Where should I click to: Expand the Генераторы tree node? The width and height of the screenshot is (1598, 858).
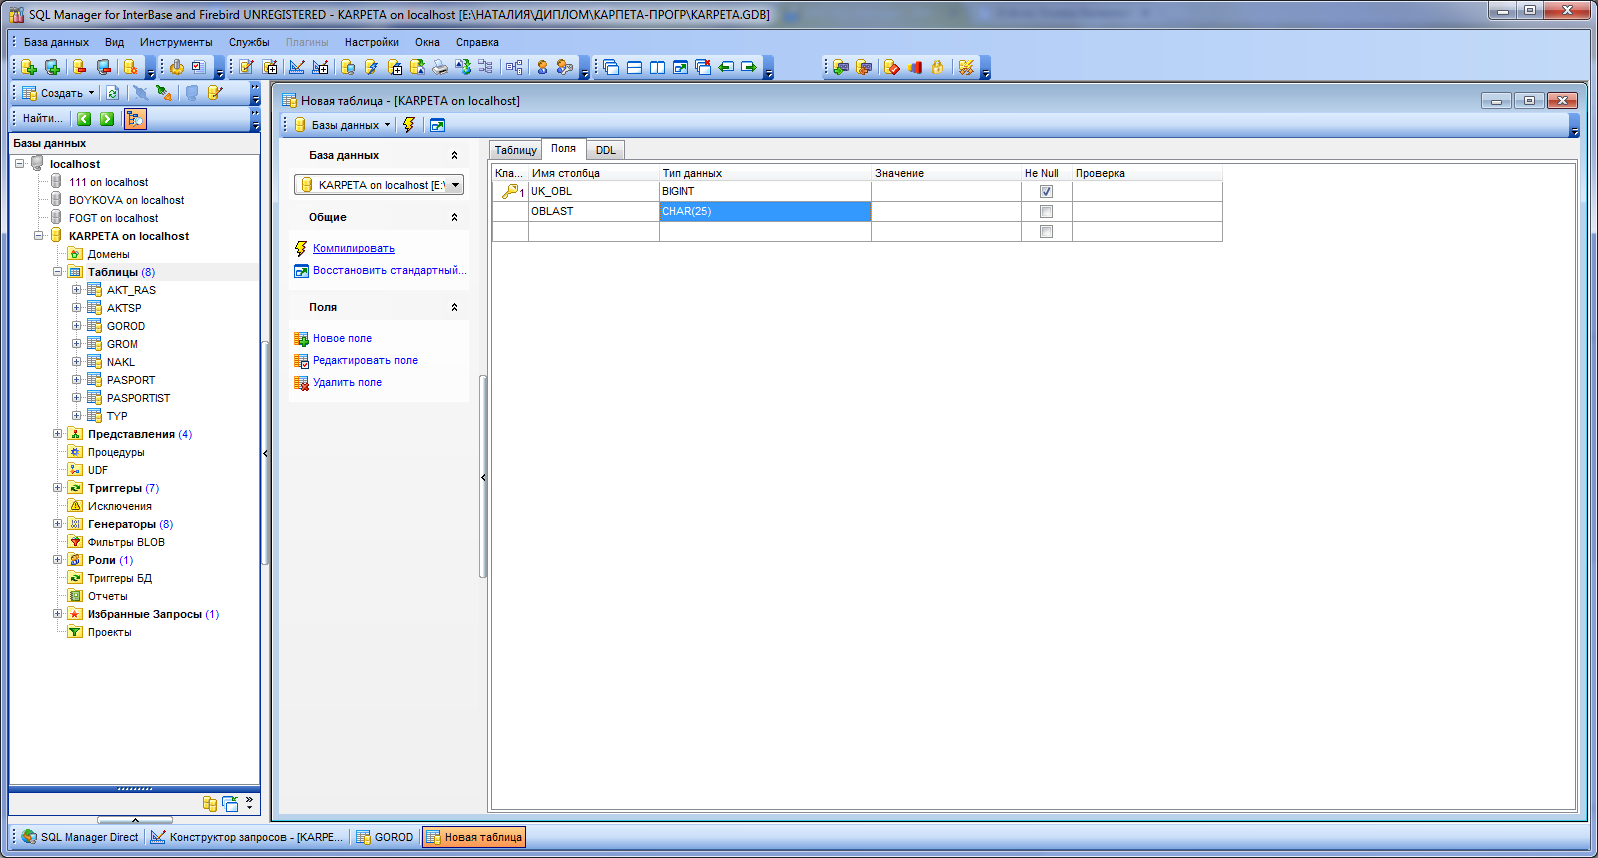pos(57,524)
